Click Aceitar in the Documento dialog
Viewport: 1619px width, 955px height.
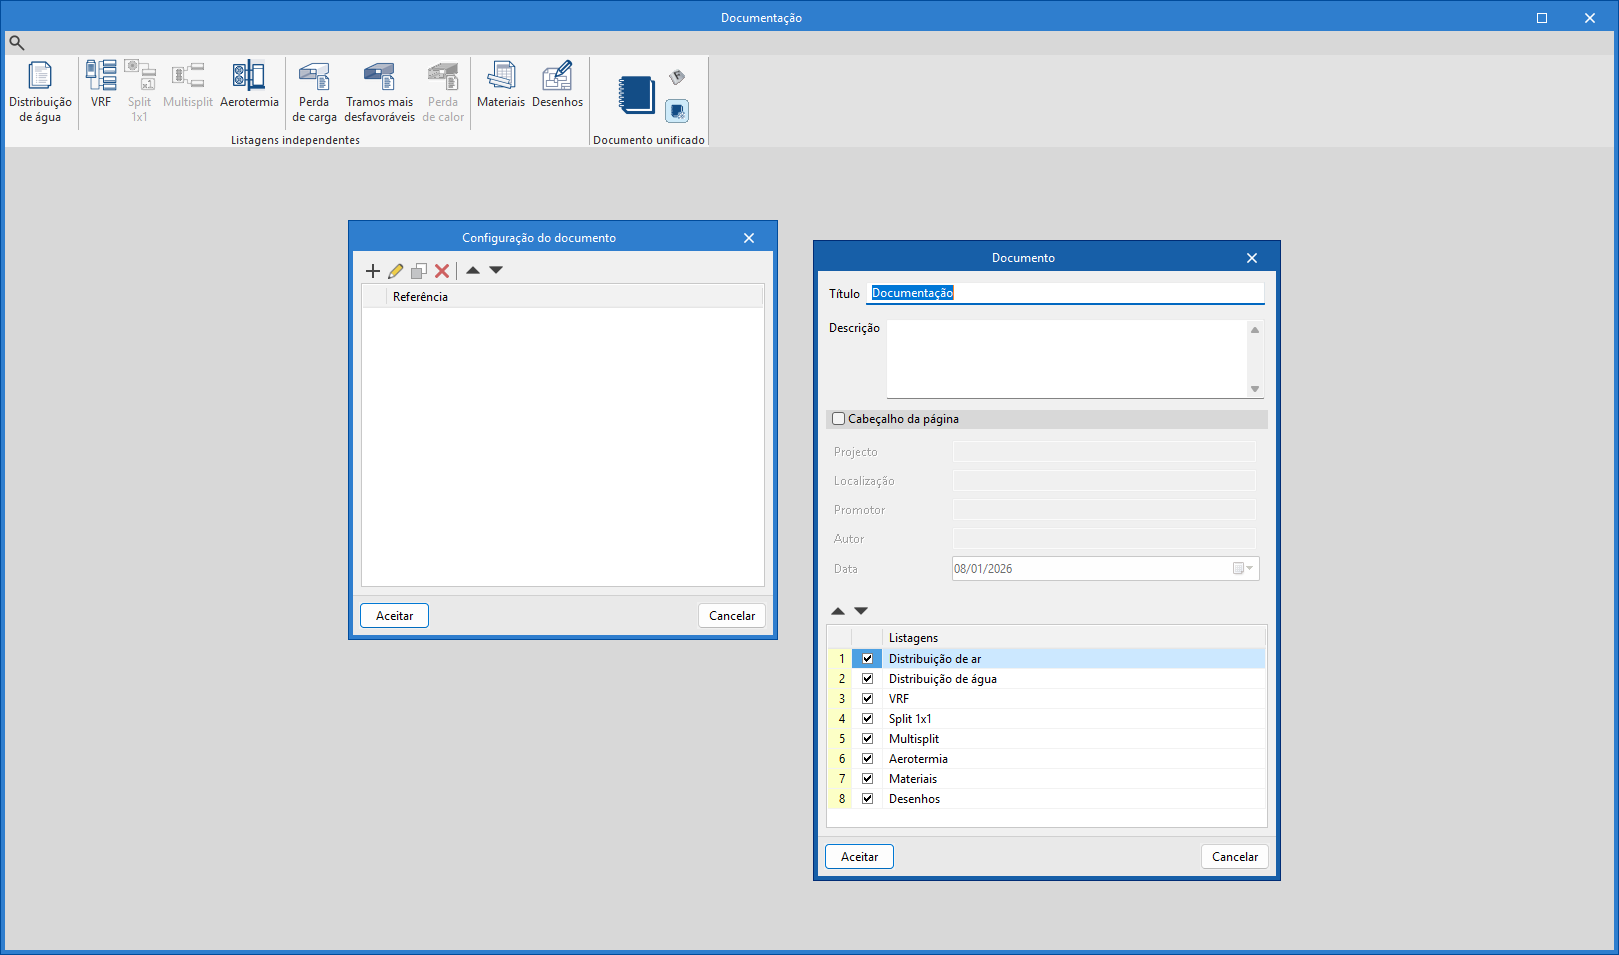(859, 857)
